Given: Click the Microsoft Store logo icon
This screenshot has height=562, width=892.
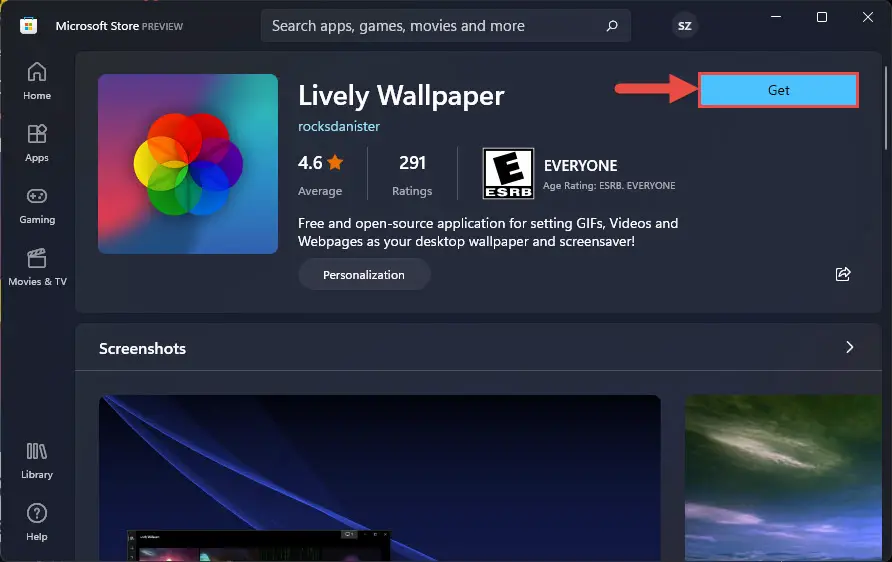Looking at the screenshot, I should (28, 26).
